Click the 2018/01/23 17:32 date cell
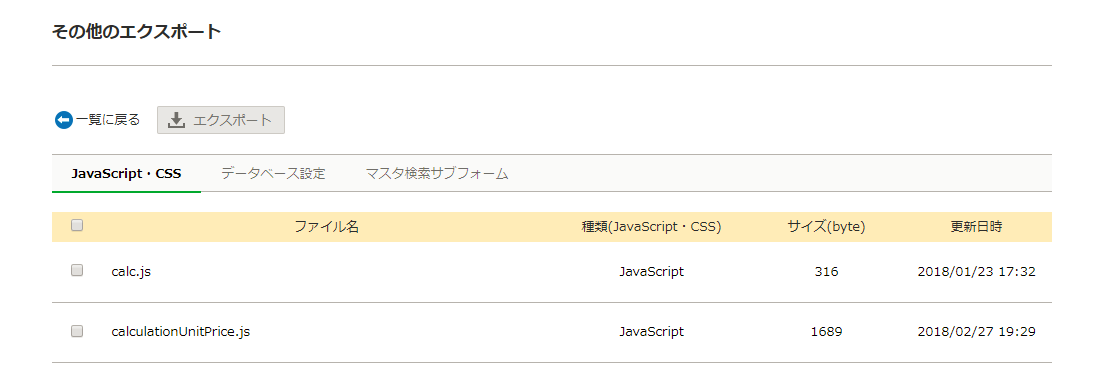 coord(976,272)
